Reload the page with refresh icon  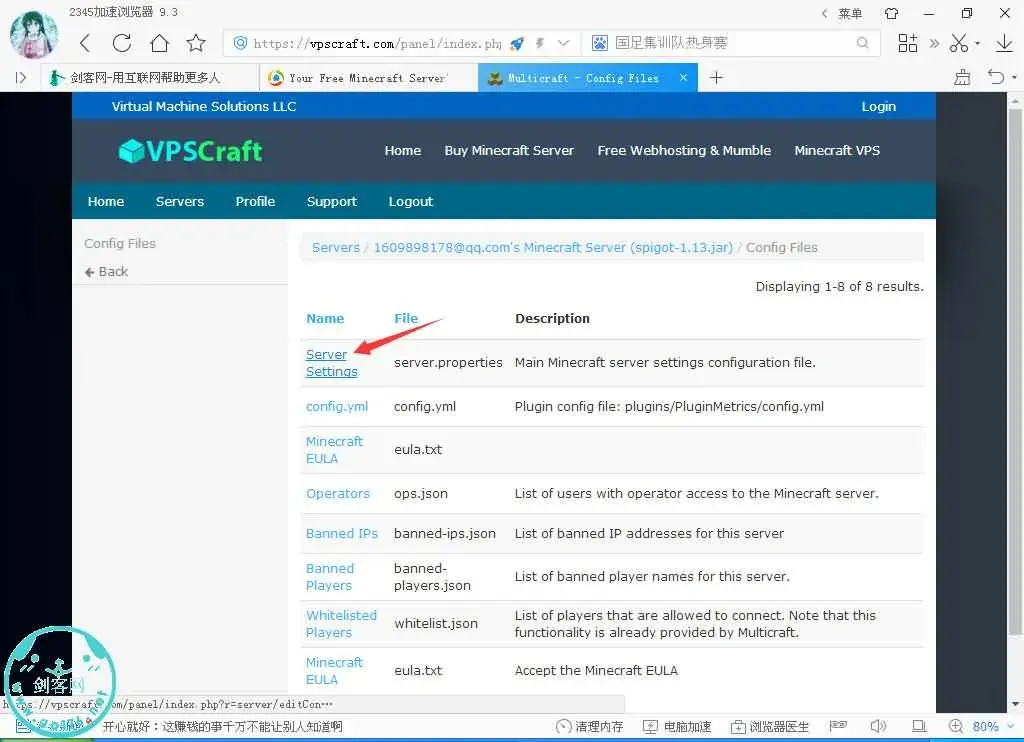122,43
